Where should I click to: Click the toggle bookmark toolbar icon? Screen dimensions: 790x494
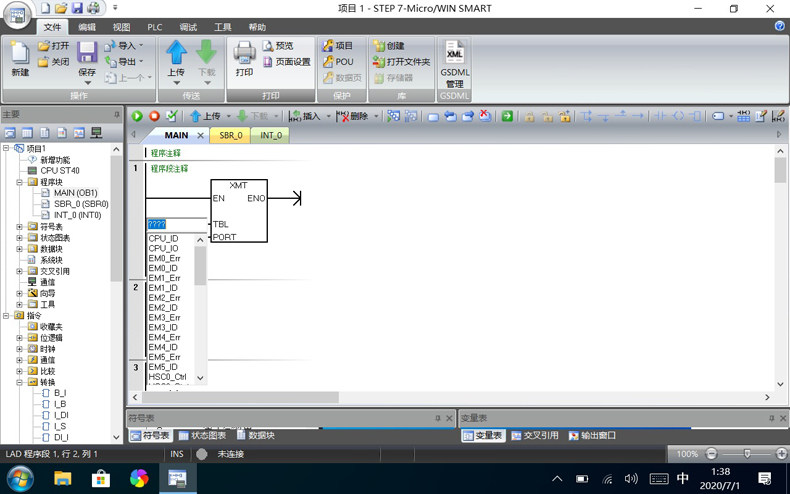(433, 116)
